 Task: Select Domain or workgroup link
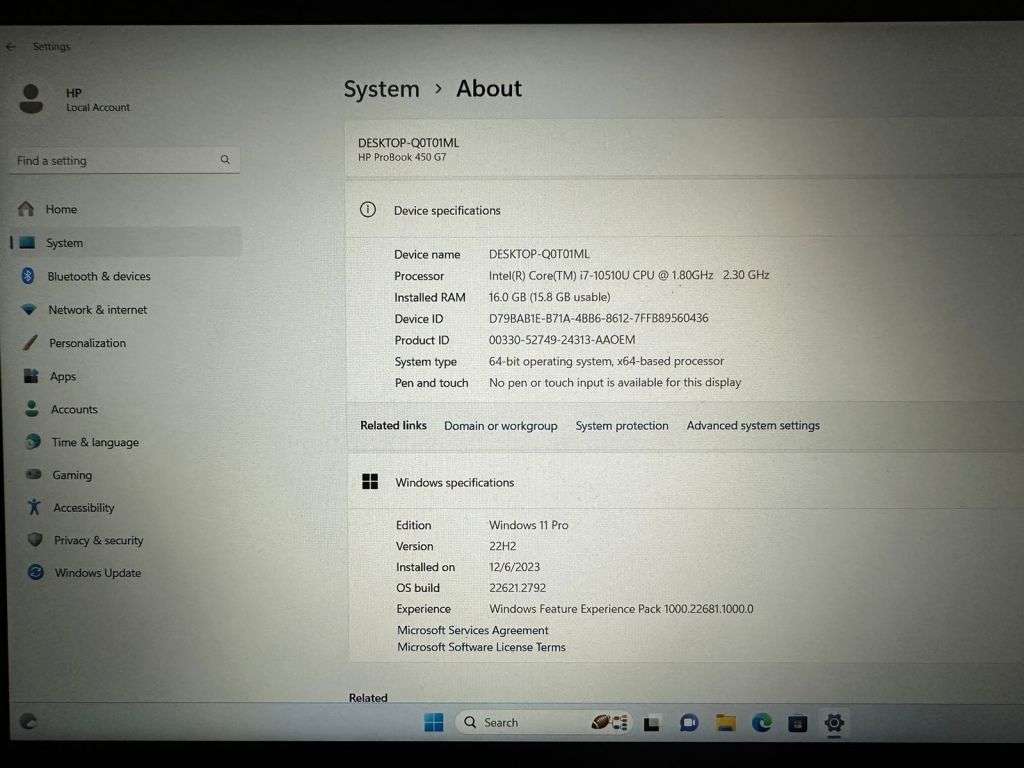pos(501,425)
